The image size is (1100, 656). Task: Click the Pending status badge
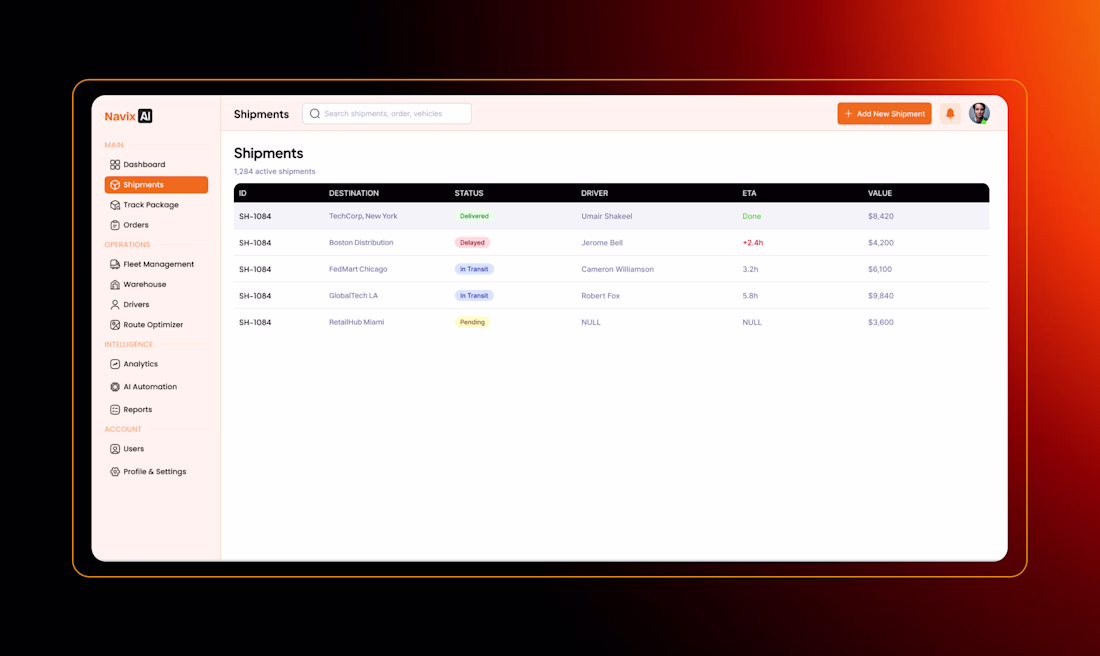tap(472, 323)
